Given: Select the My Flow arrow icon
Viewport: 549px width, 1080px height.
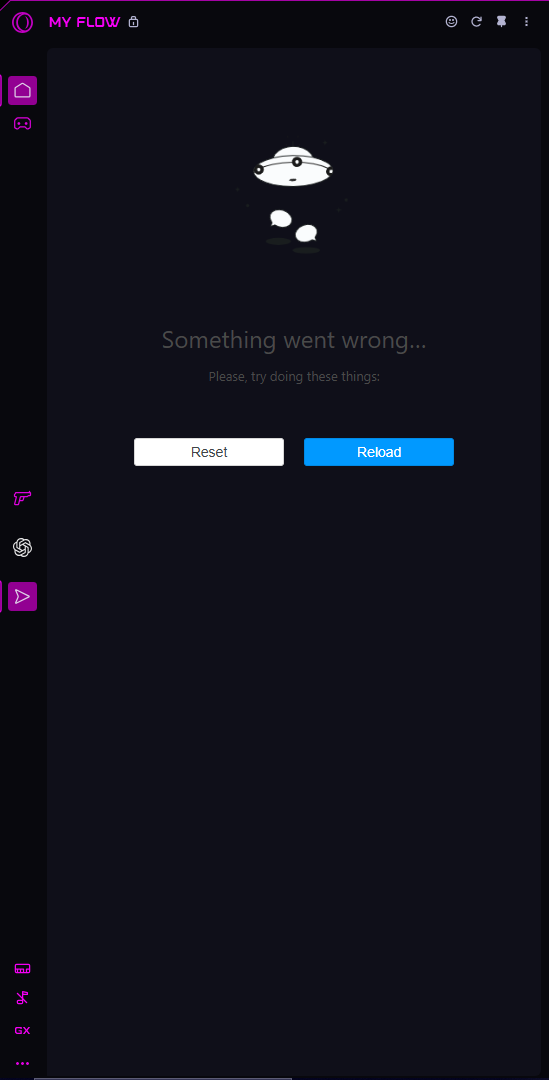Looking at the screenshot, I should coord(23,596).
